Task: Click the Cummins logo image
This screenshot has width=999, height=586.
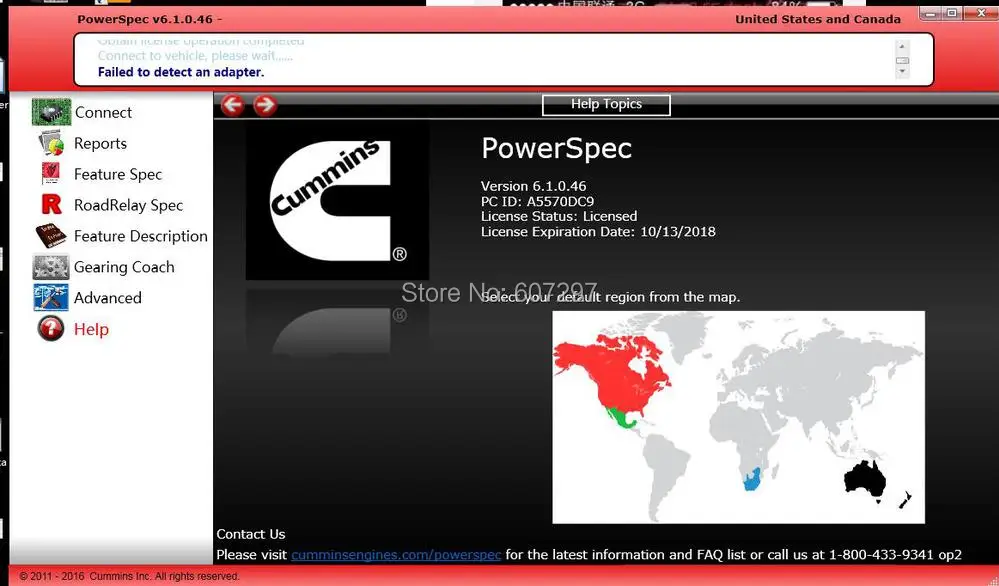Action: [337, 201]
